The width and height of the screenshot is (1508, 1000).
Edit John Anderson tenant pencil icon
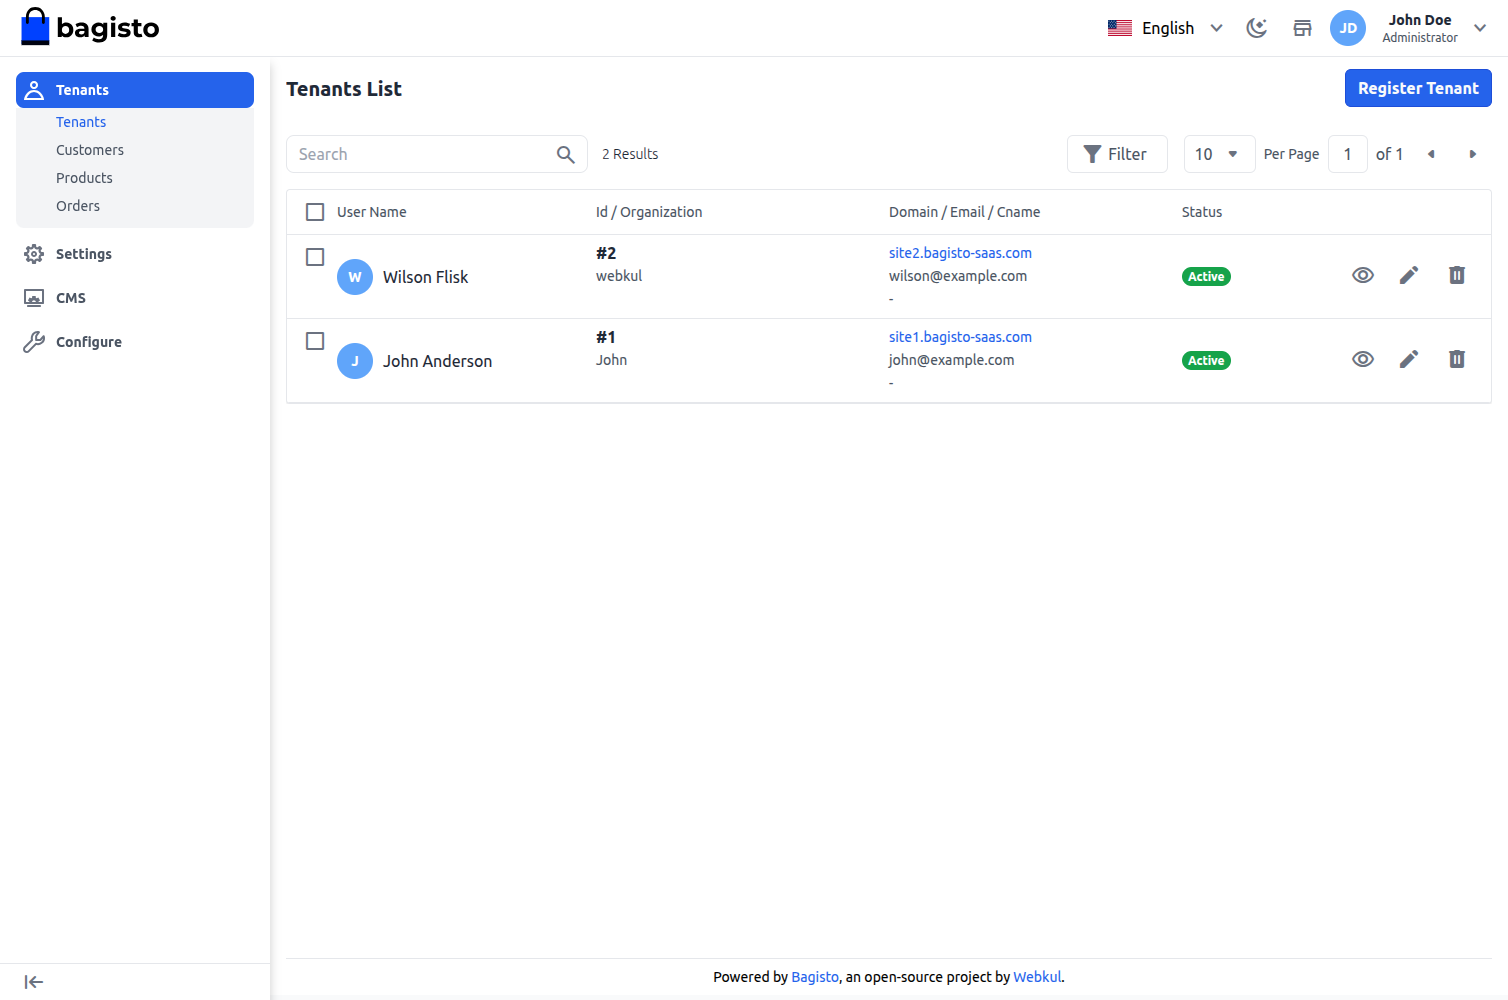click(1409, 359)
